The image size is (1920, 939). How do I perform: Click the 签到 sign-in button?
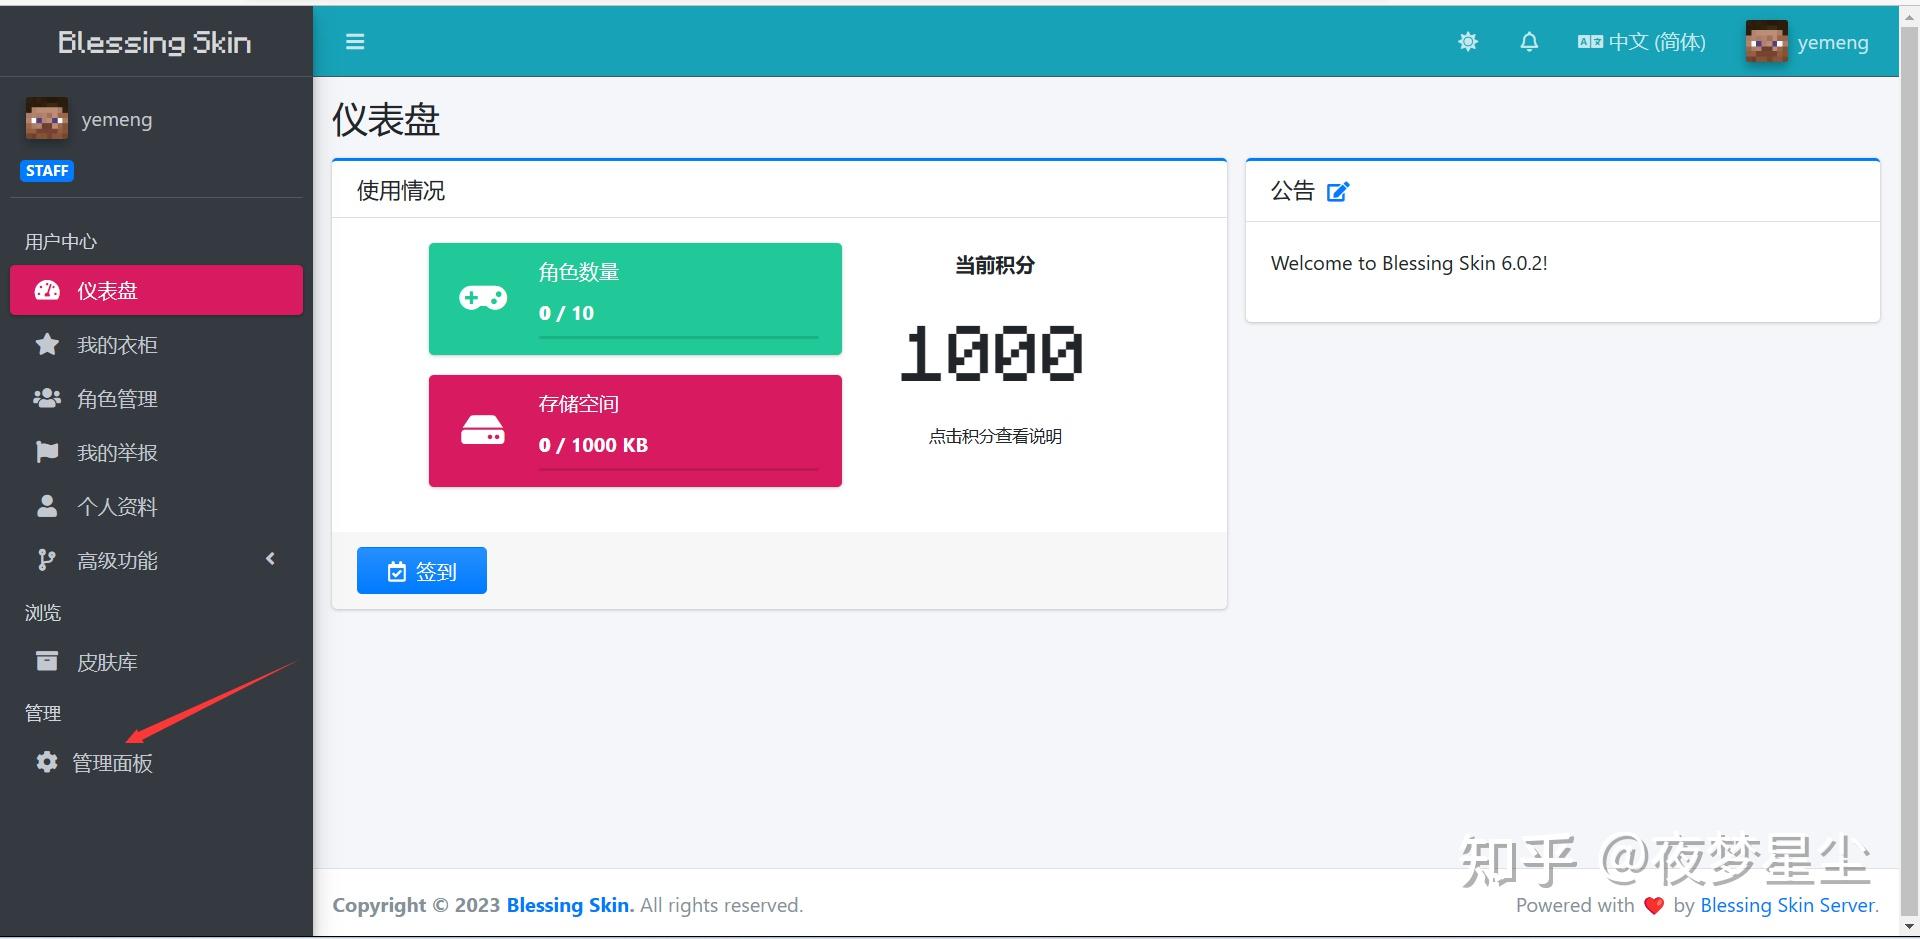point(422,570)
